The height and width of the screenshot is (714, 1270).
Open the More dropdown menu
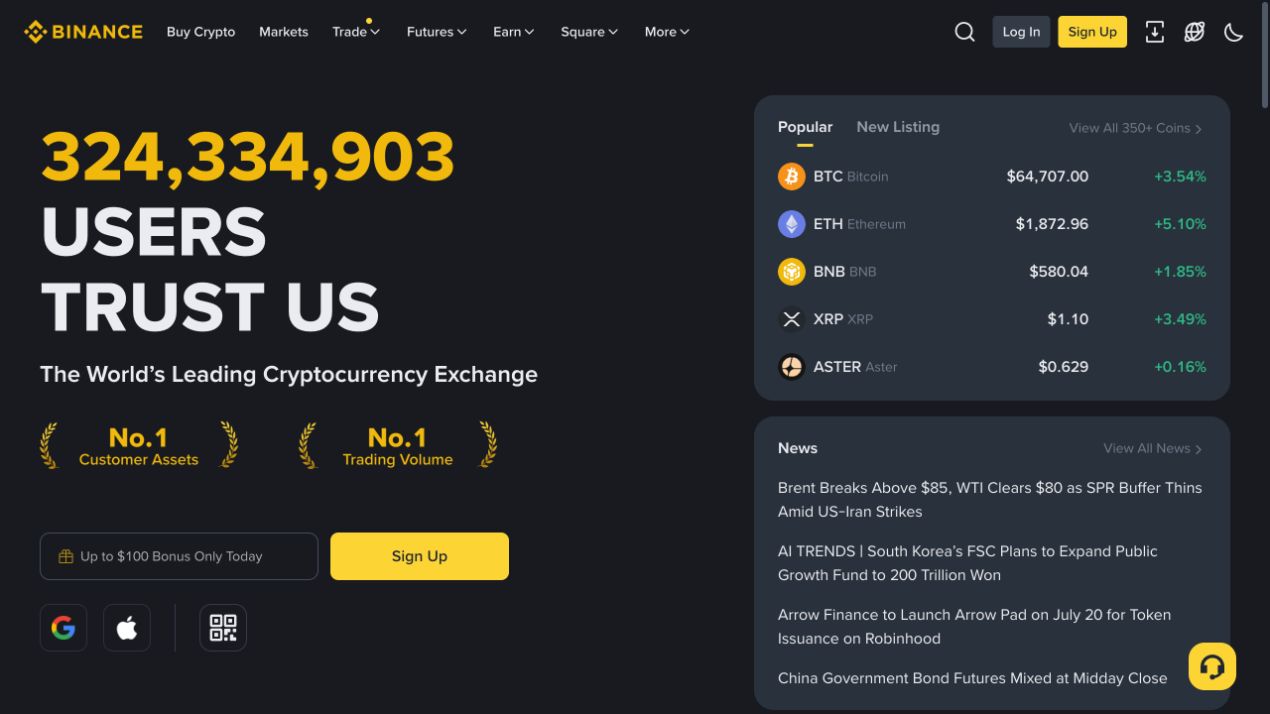pos(667,32)
